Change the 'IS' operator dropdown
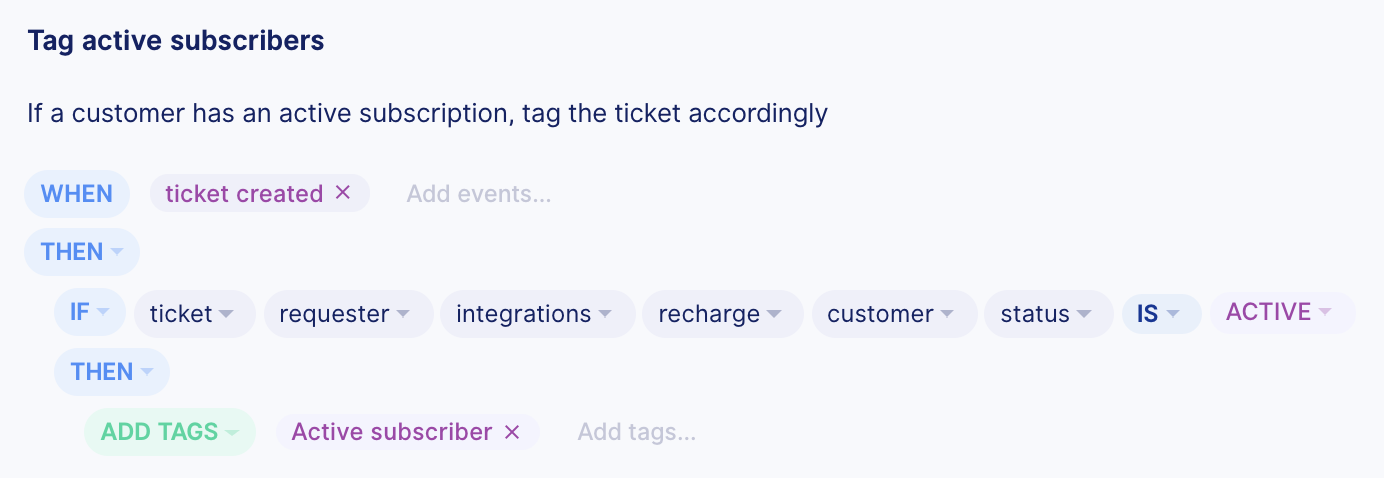 (x=1162, y=314)
